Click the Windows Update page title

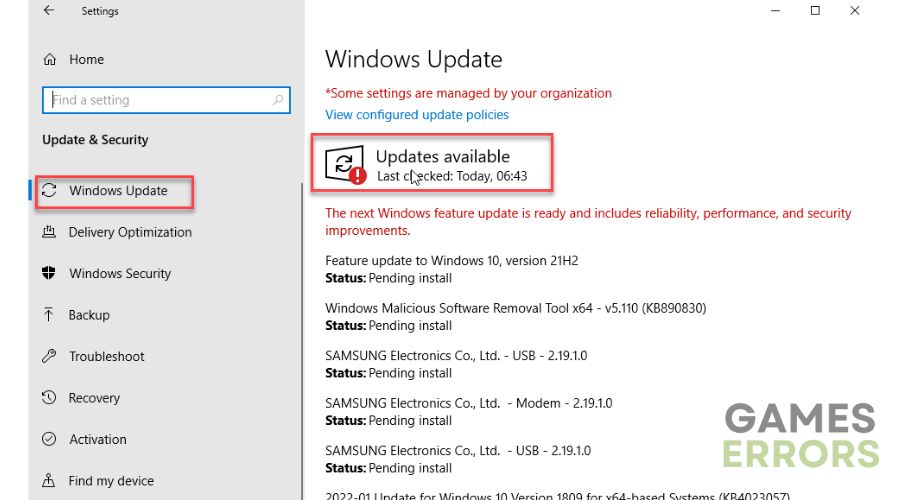tap(413, 59)
